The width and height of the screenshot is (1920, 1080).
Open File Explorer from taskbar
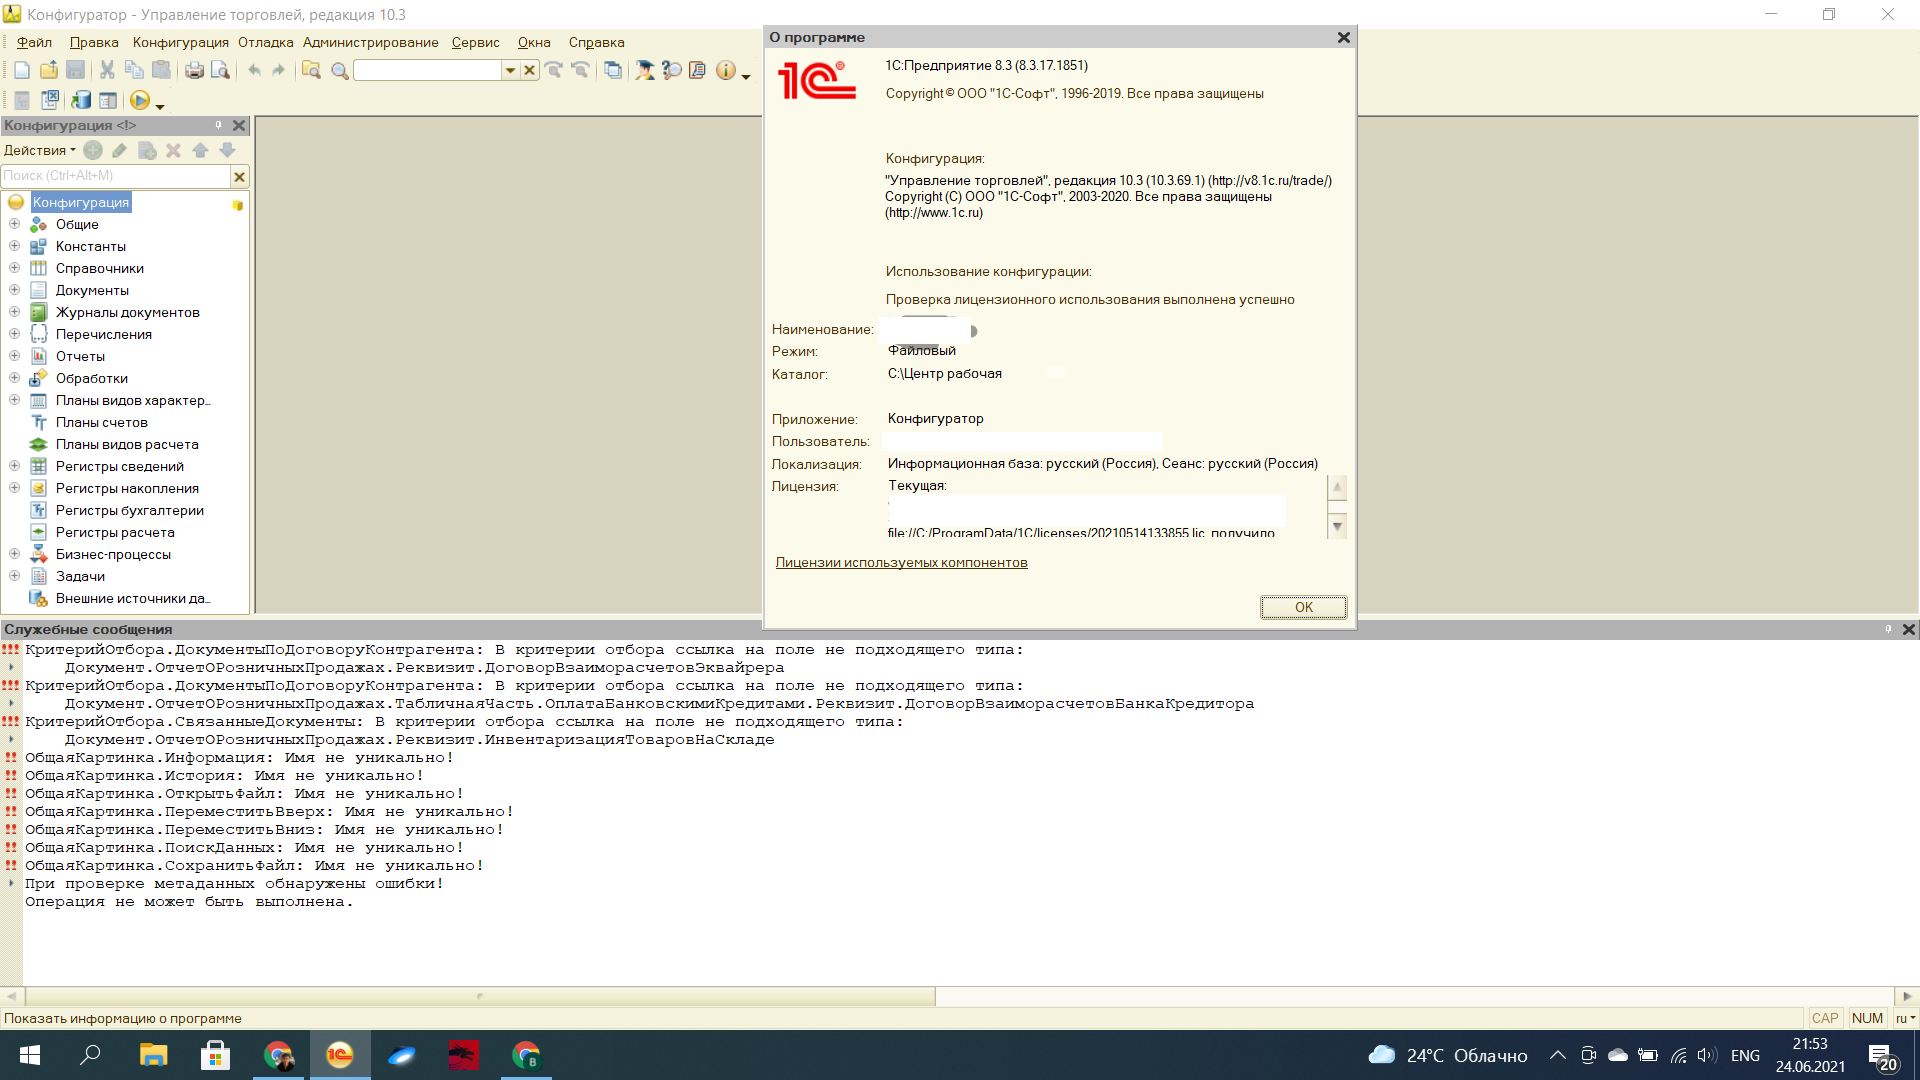153,1055
